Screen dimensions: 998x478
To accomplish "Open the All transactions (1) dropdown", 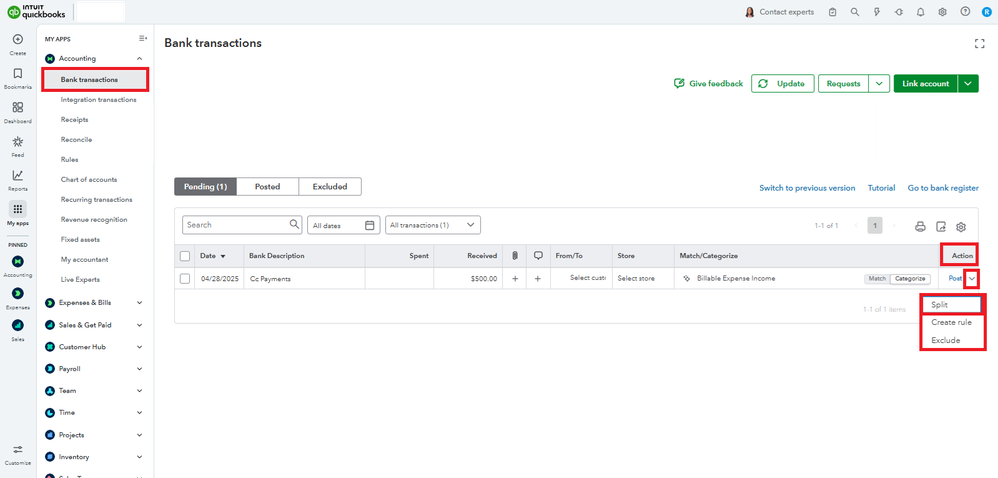I will [x=433, y=225].
